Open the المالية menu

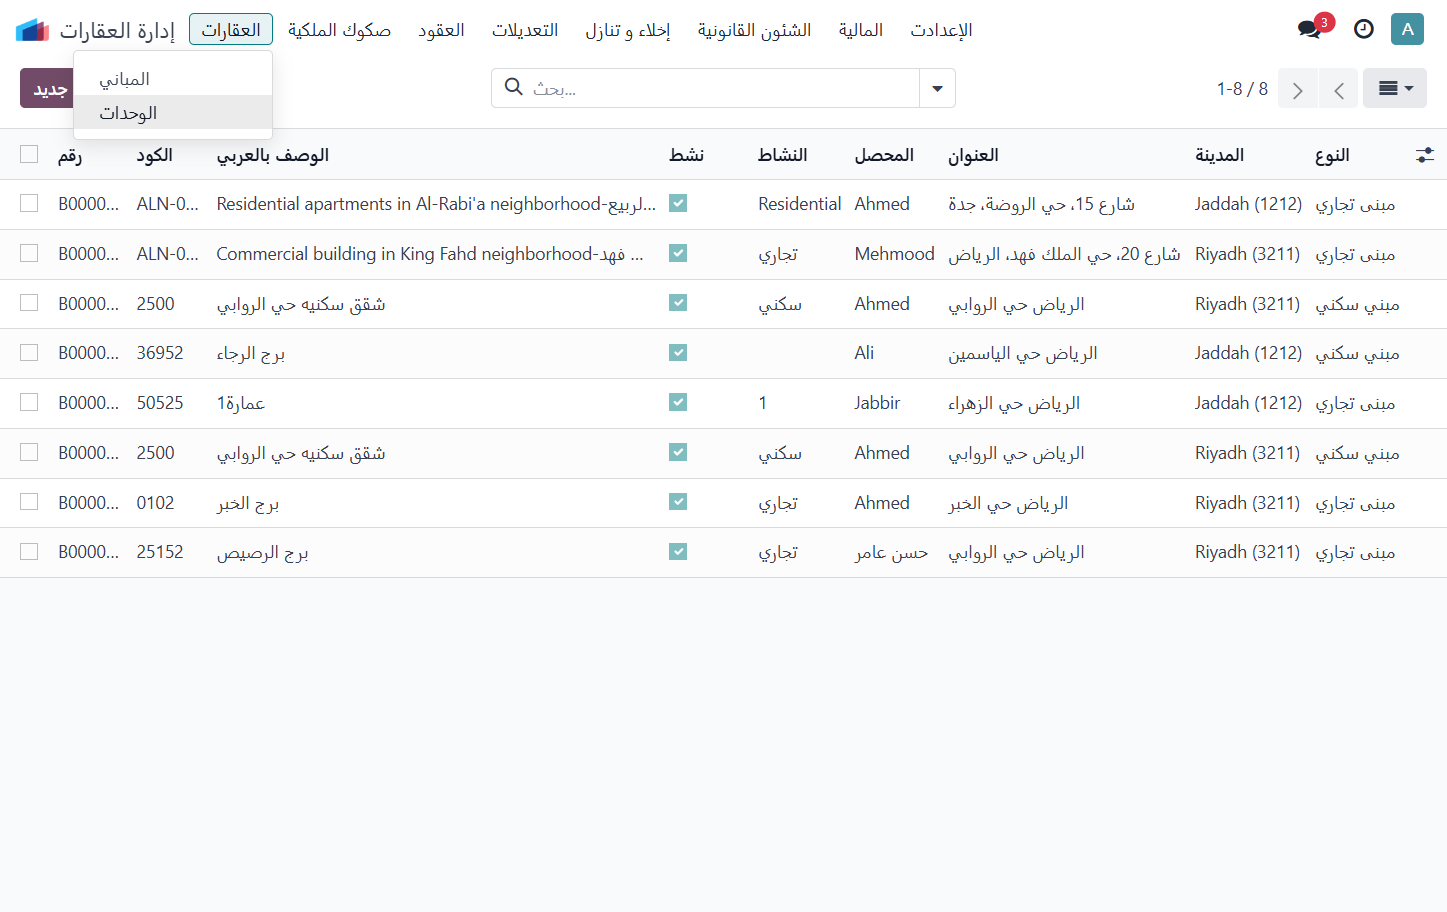[861, 30]
